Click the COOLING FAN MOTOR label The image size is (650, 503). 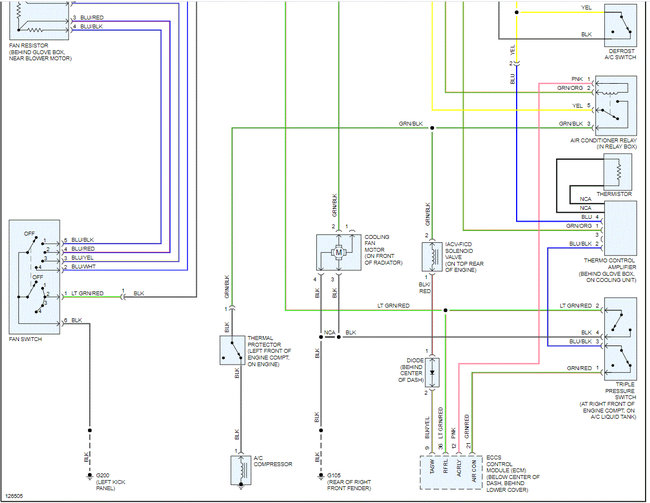pos(377,243)
